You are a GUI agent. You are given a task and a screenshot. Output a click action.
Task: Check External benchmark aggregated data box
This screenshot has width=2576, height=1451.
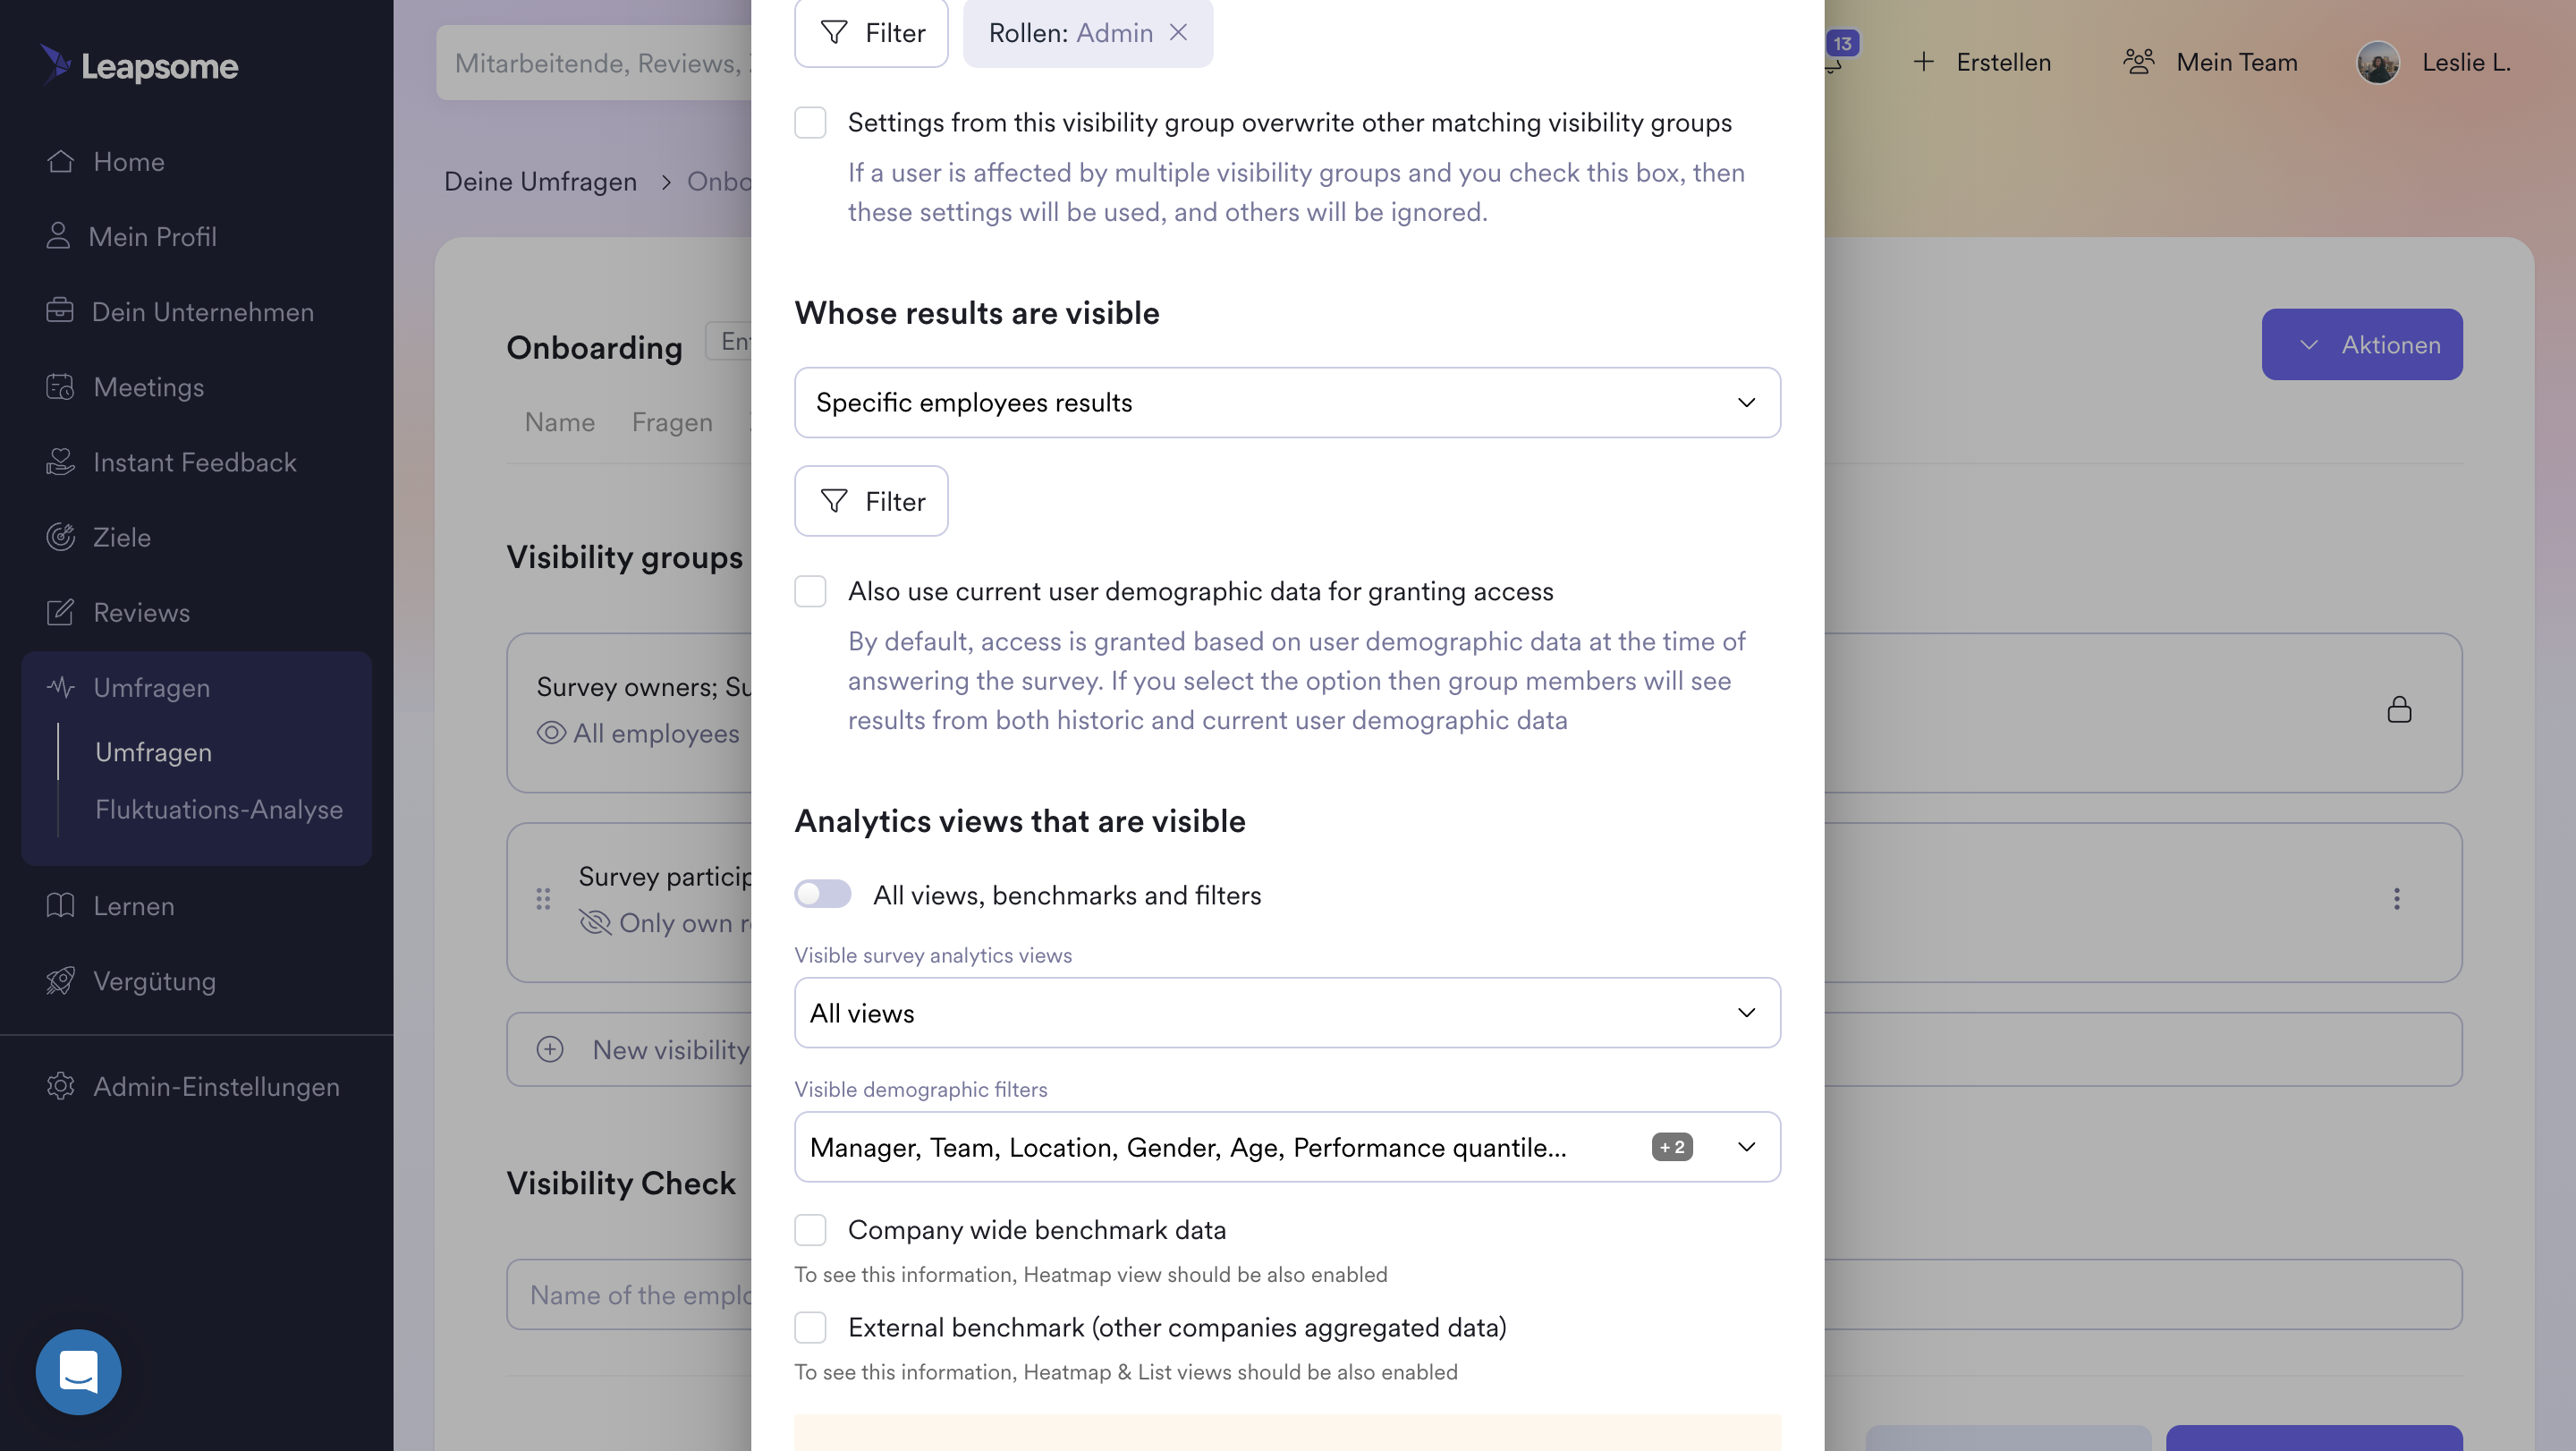click(810, 1327)
